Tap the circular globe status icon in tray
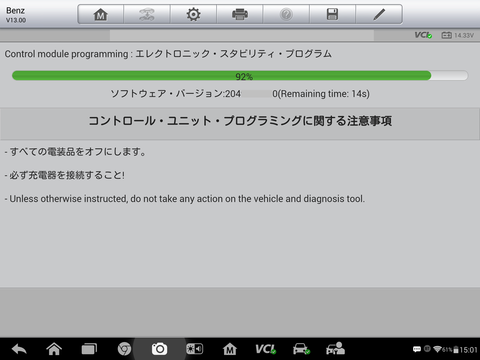480x360 pixels. click(427, 349)
